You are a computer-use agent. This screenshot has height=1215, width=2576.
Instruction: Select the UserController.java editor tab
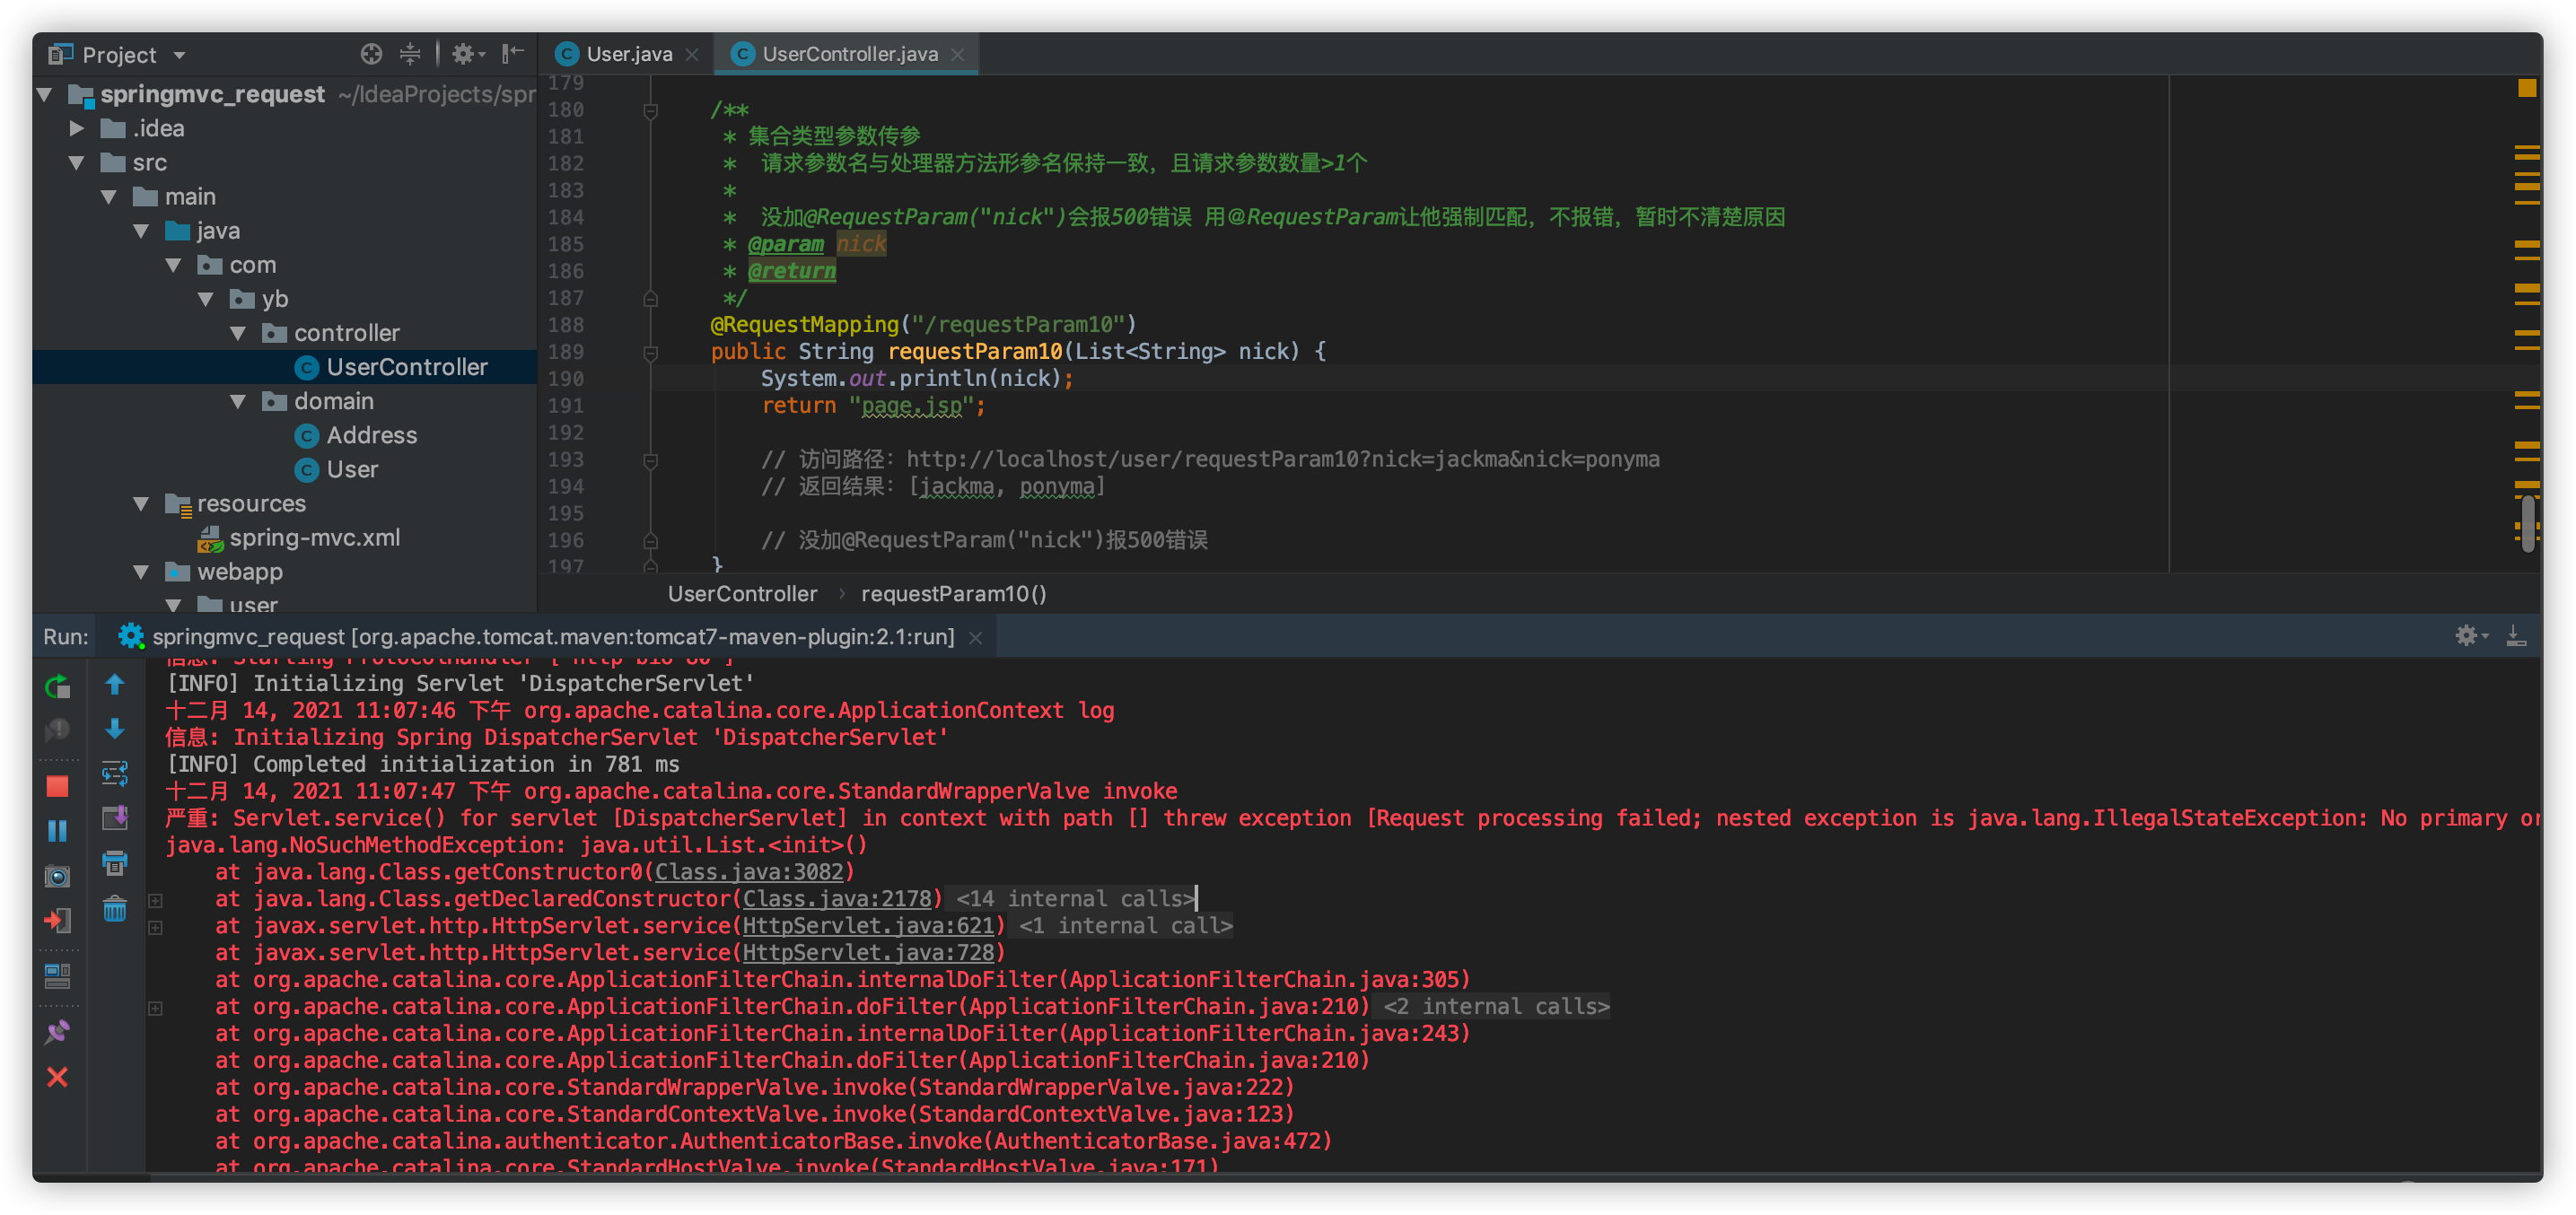(x=849, y=54)
